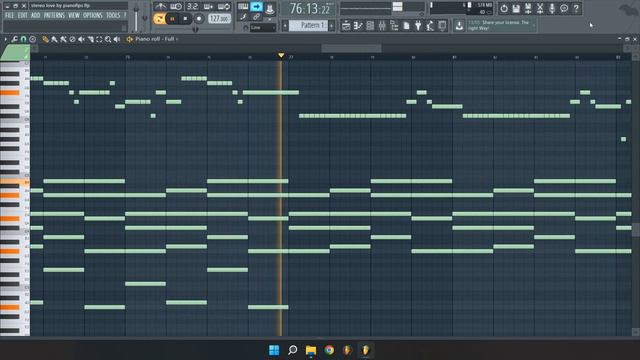The width and height of the screenshot is (640, 360).
Task: Open the TOOLS menu
Action: [x=113, y=16]
